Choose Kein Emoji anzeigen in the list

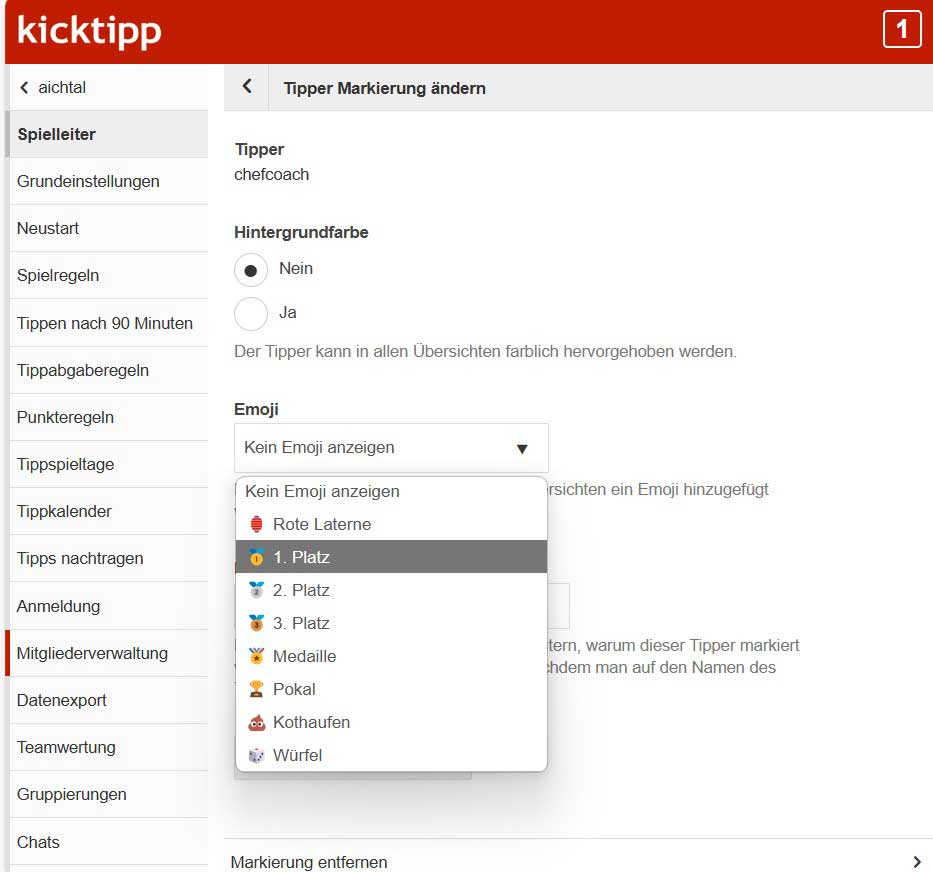point(322,491)
